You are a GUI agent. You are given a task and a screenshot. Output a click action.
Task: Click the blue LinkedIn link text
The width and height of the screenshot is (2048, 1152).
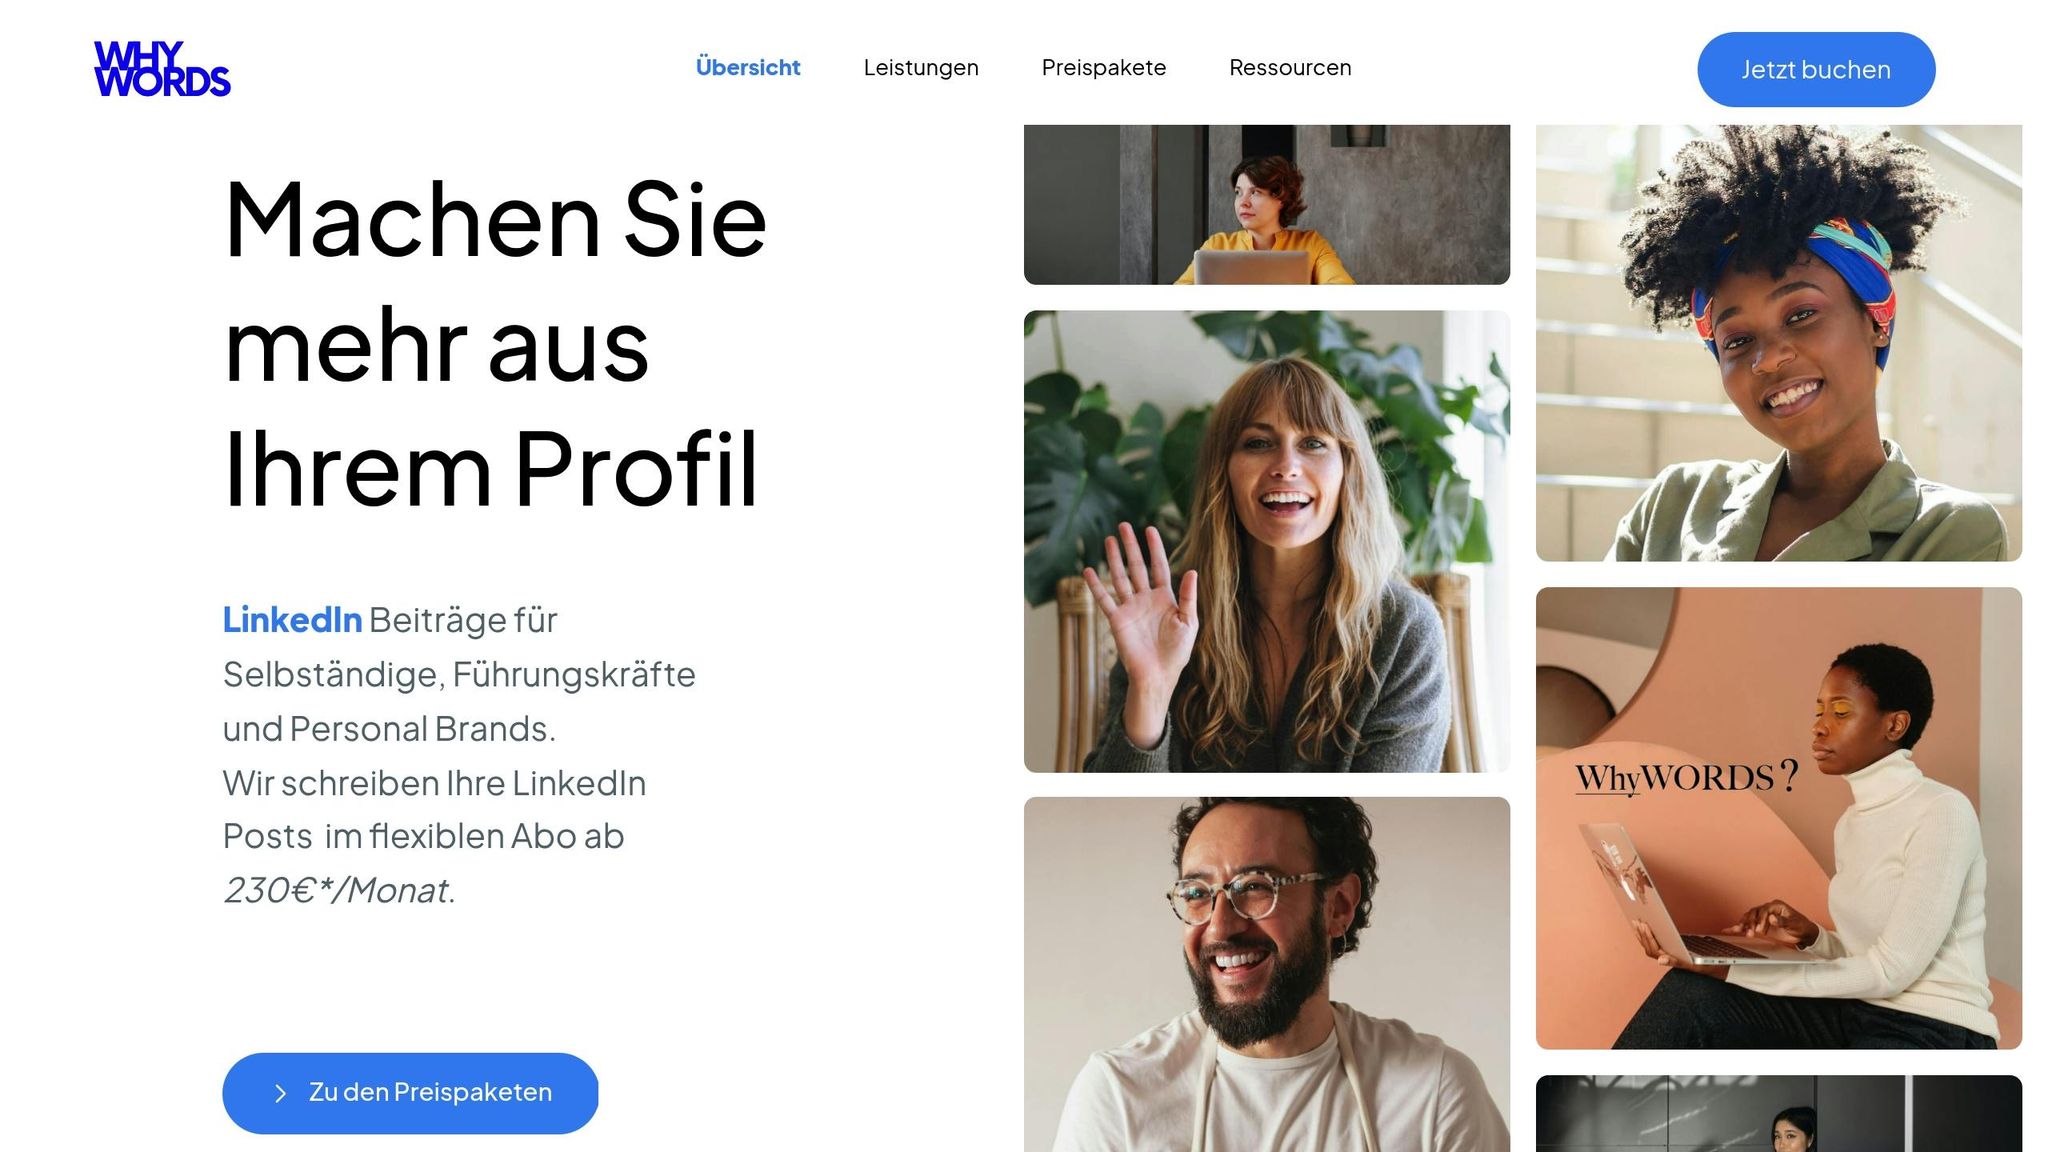(292, 620)
